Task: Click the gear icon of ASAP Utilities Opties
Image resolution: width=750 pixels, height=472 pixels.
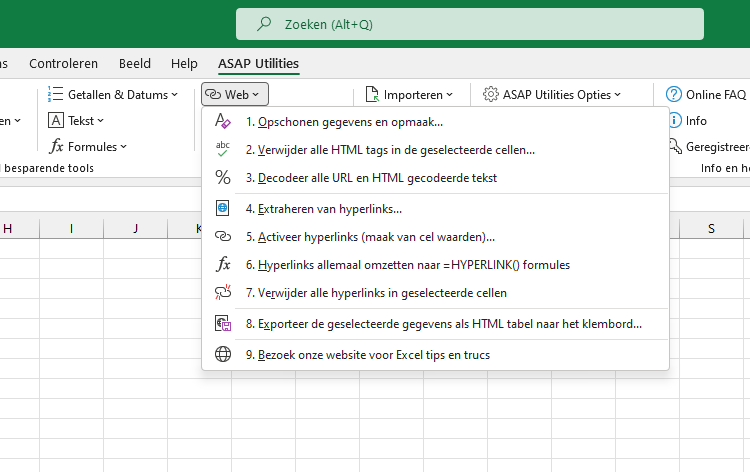Action: click(x=491, y=94)
